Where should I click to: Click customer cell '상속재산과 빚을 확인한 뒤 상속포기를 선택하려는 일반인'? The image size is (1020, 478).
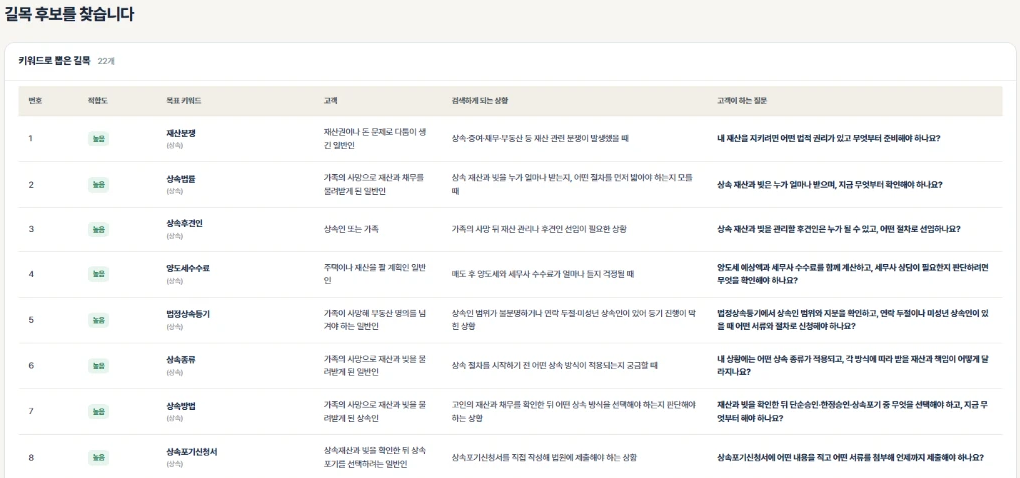(375, 457)
